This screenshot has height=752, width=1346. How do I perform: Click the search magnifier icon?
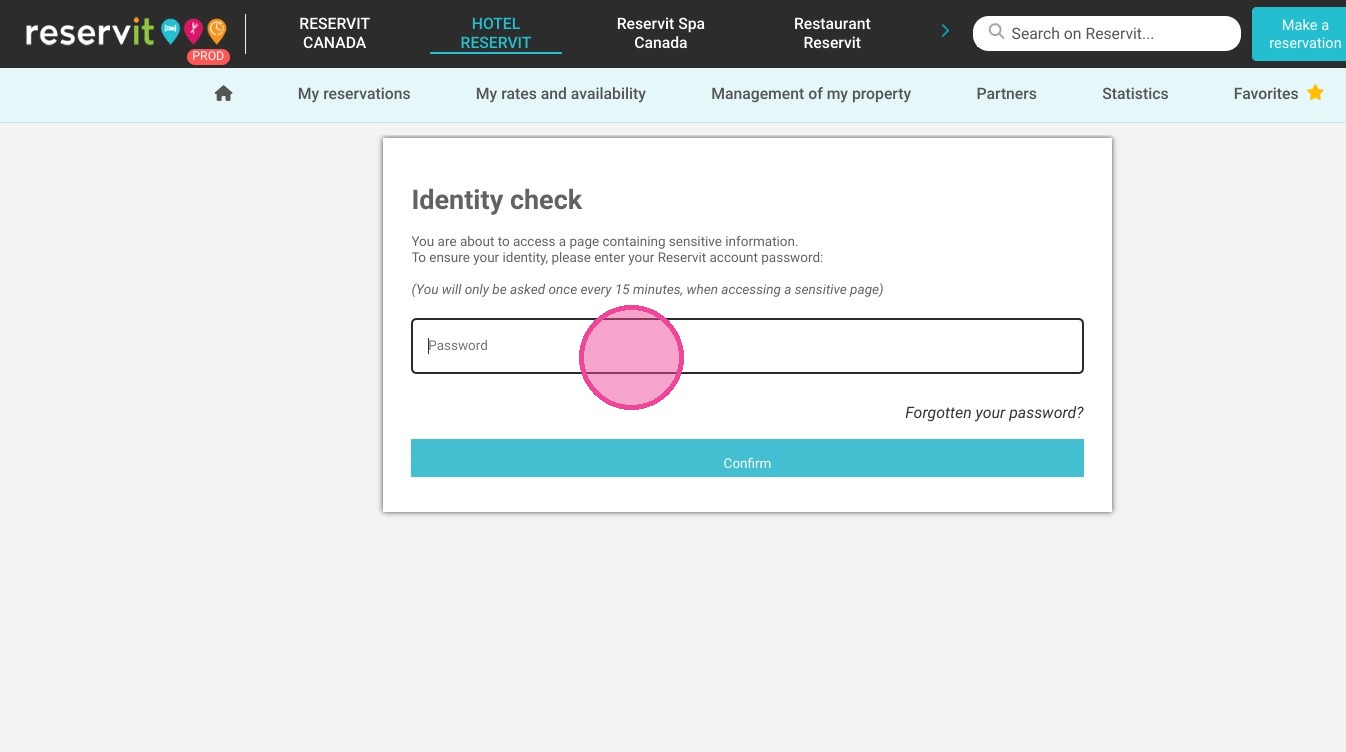pyautogui.click(x=996, y=32)
